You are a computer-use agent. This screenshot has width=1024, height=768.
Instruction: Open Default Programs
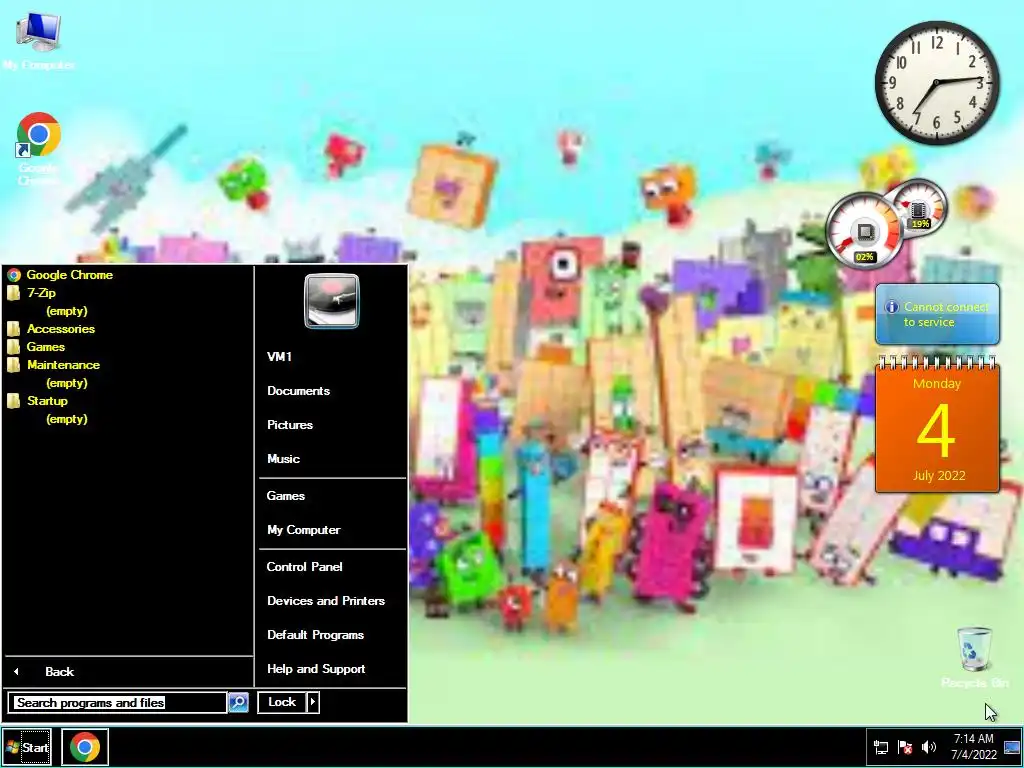pos(315,635)
